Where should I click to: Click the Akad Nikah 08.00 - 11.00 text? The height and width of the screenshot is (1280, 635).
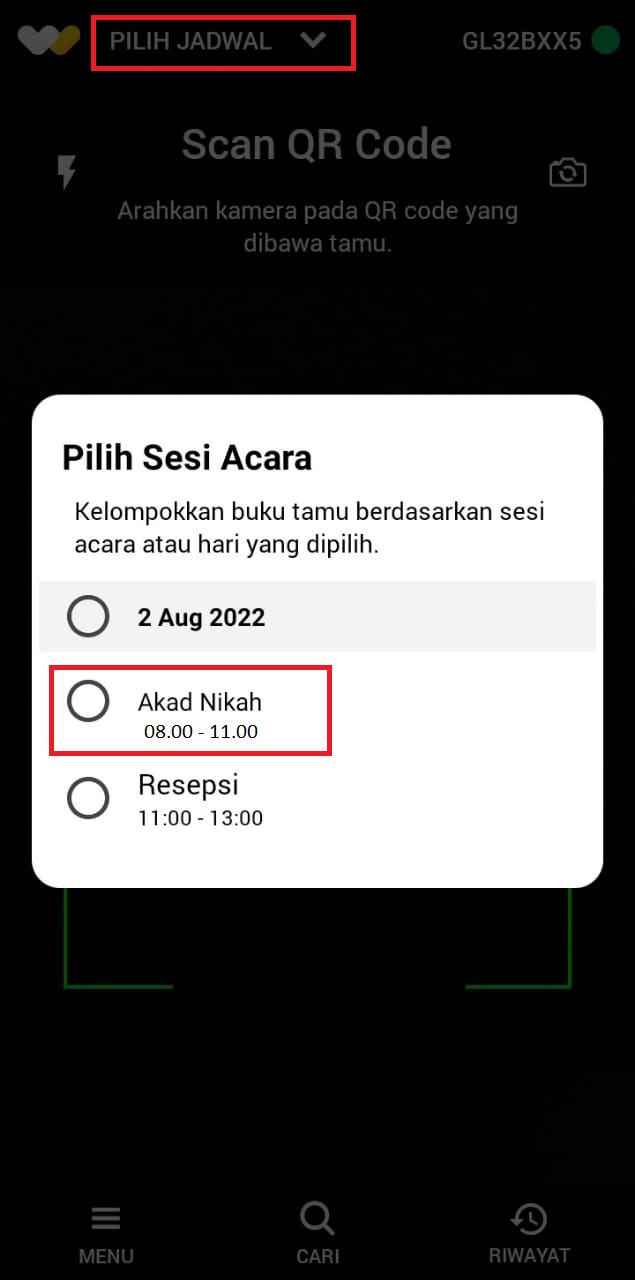click(x=200, y=715)
